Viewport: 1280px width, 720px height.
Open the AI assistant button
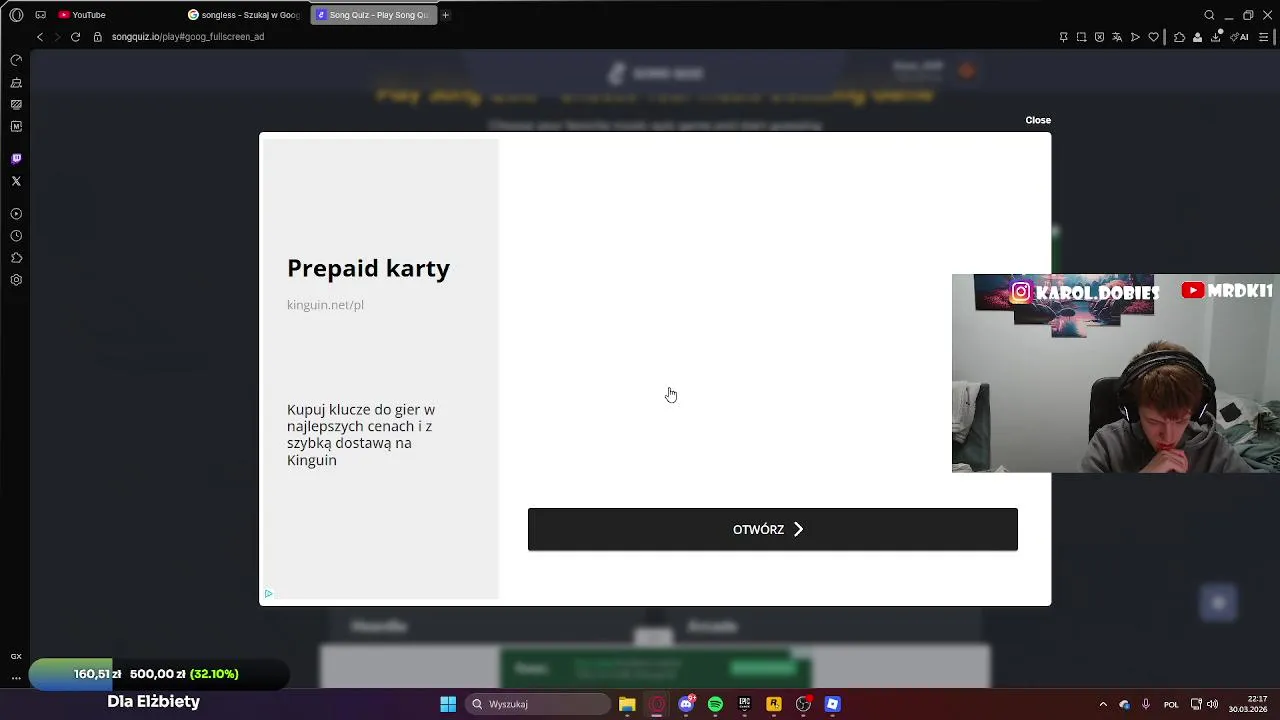point(1241,37)
